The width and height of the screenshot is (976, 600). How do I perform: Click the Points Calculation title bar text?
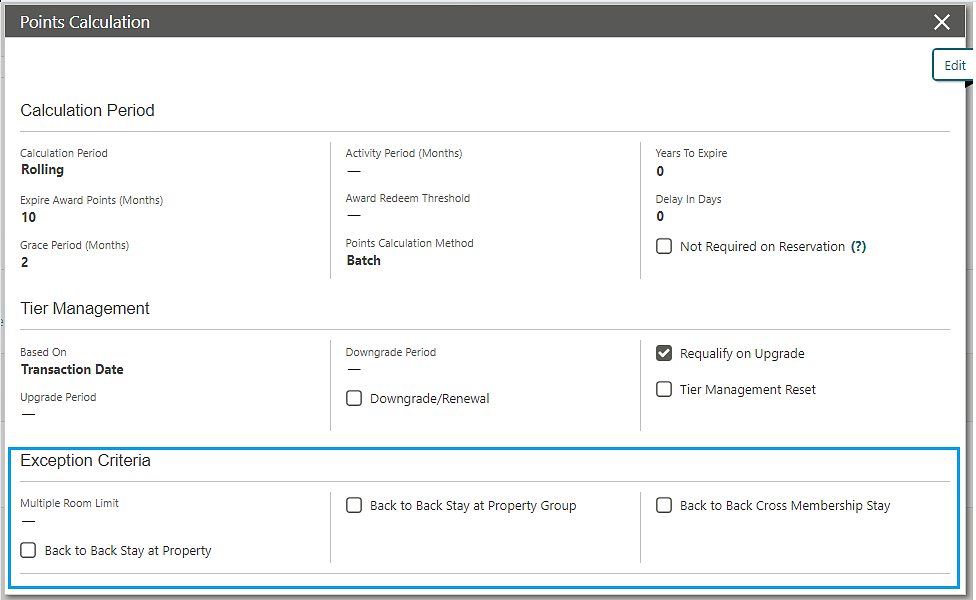click(x=85, y=22)
